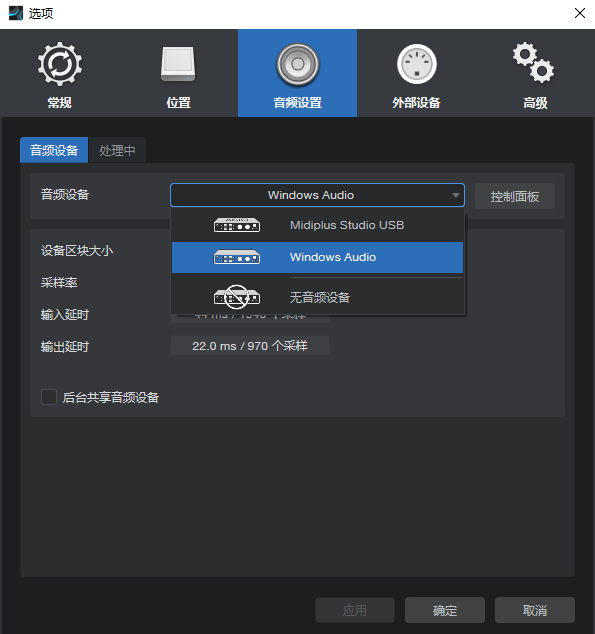This screenshot has height=634, width=595.
Task: Open the 外部设备 MIDI connector icon
Action: click(417, 64)
